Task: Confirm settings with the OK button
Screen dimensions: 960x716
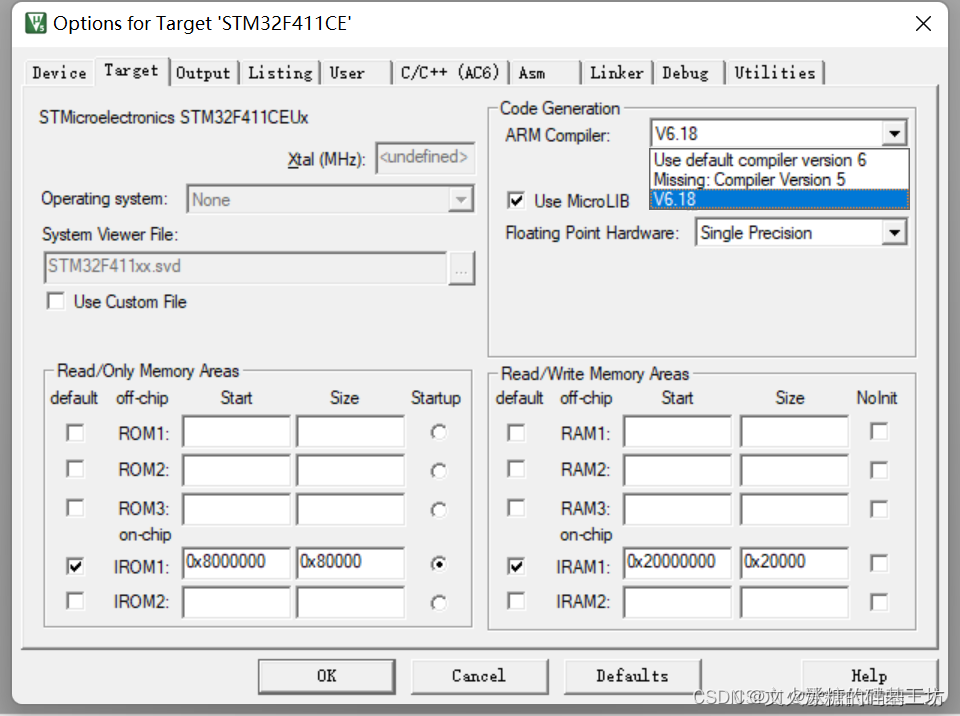Action: (326, 676)
